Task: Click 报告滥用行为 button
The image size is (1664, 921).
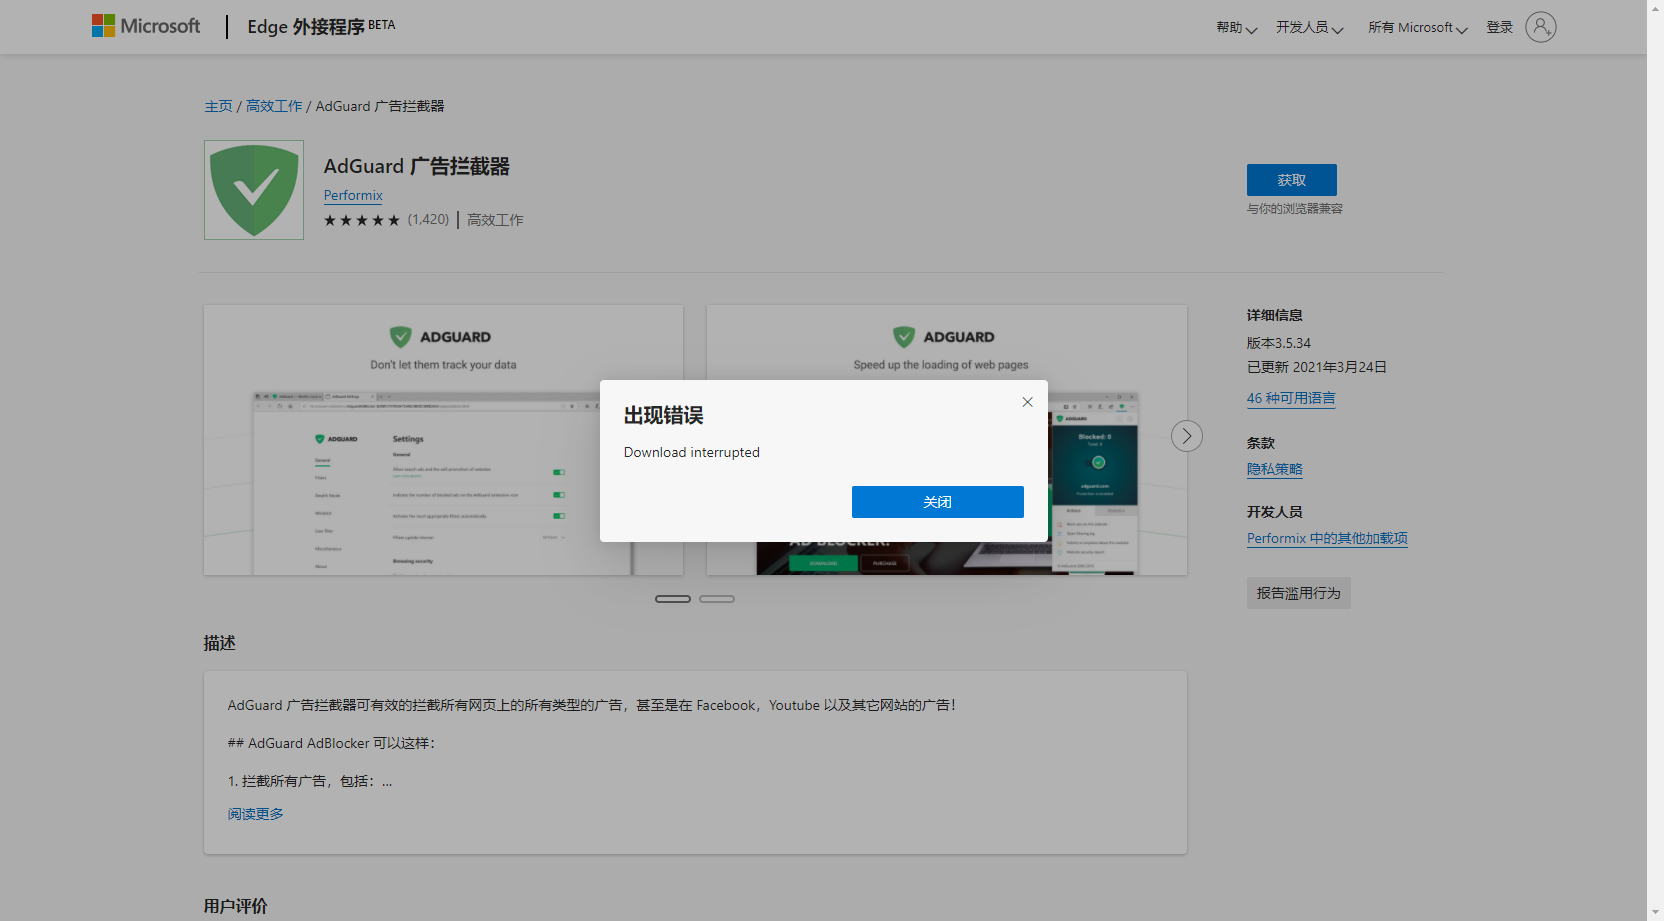Action: pyautogui.click(x=1299, y=593)
